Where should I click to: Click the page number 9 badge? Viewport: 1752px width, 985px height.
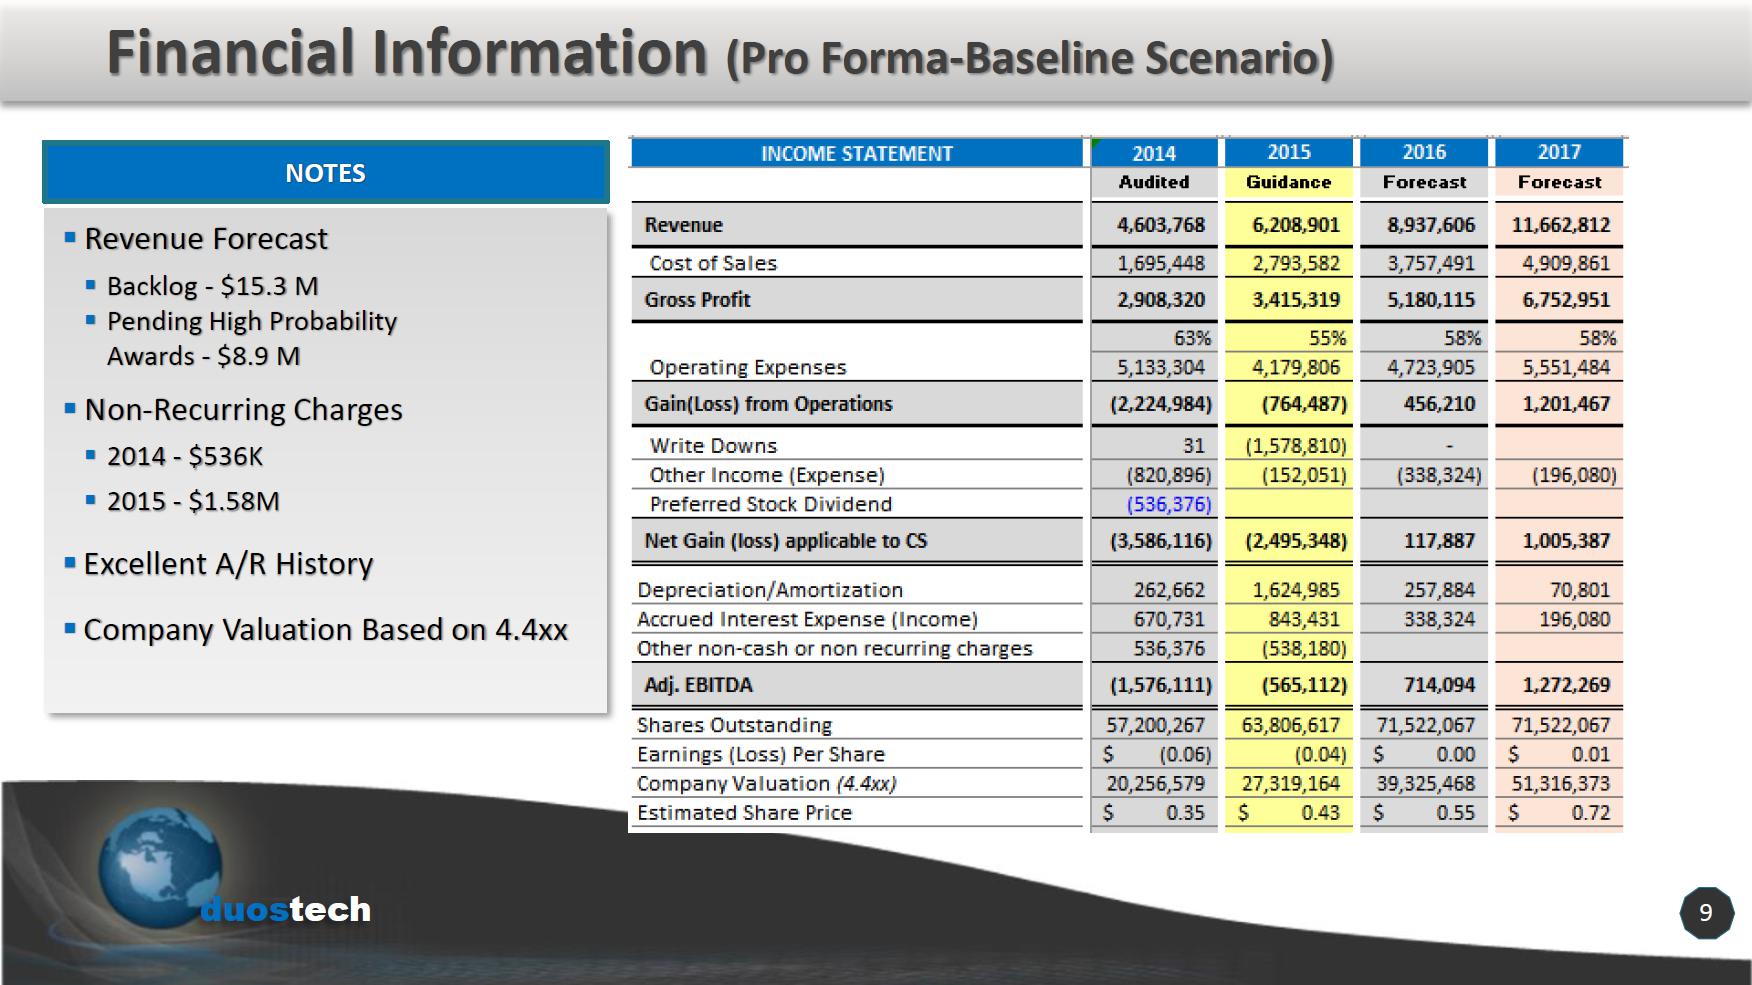[1706, 912]
